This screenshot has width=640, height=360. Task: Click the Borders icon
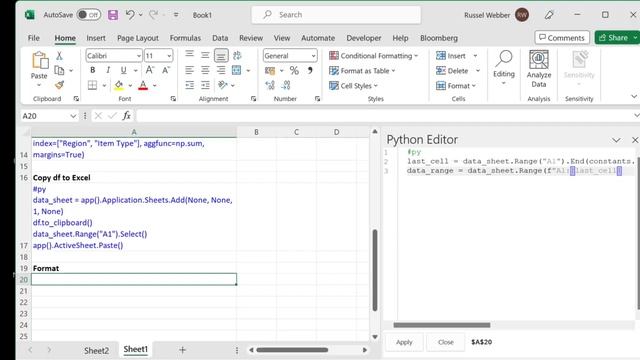93,85
